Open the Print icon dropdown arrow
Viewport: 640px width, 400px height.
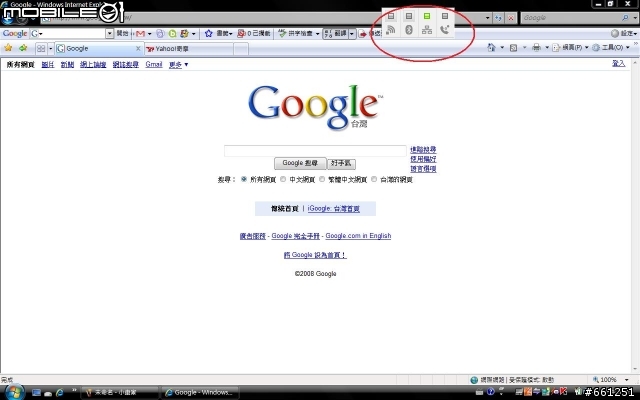click(x=547, y=48)
